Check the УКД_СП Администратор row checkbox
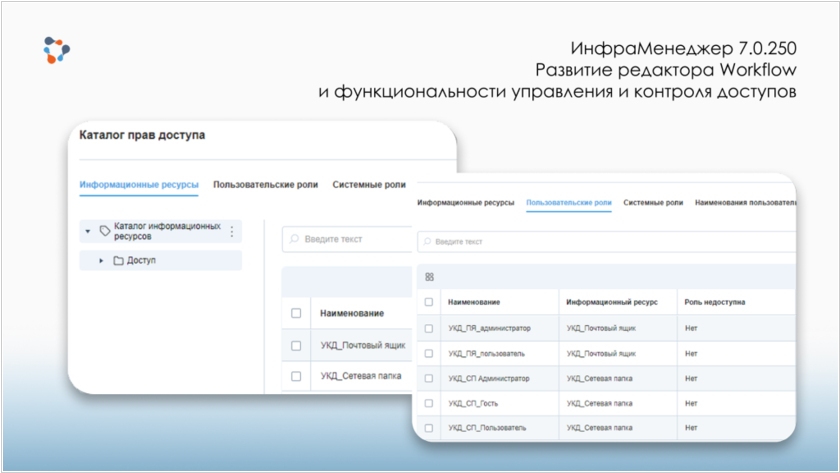 point(429,378)
